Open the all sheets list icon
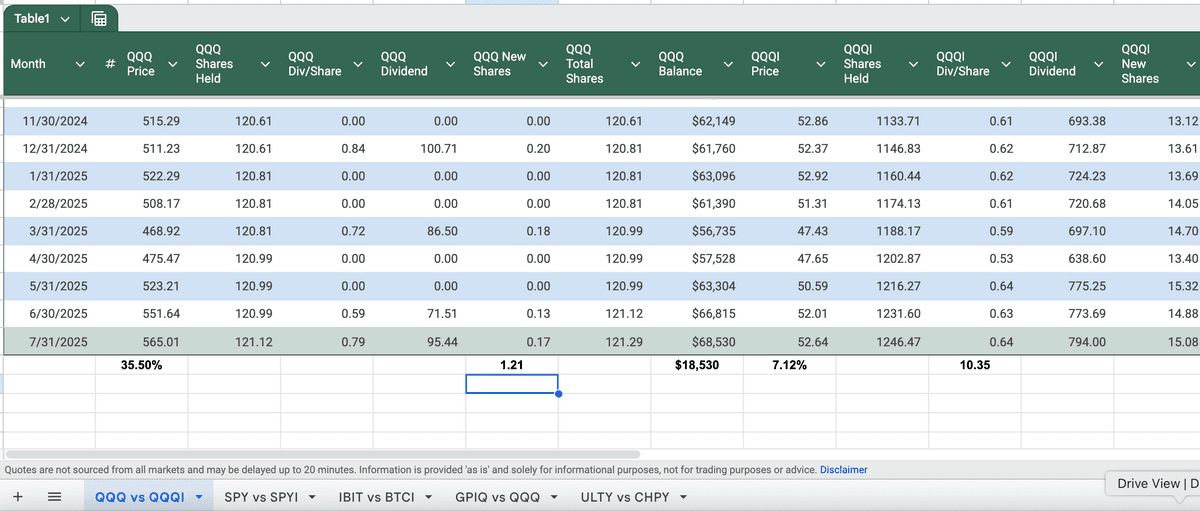 click(55, 496)
